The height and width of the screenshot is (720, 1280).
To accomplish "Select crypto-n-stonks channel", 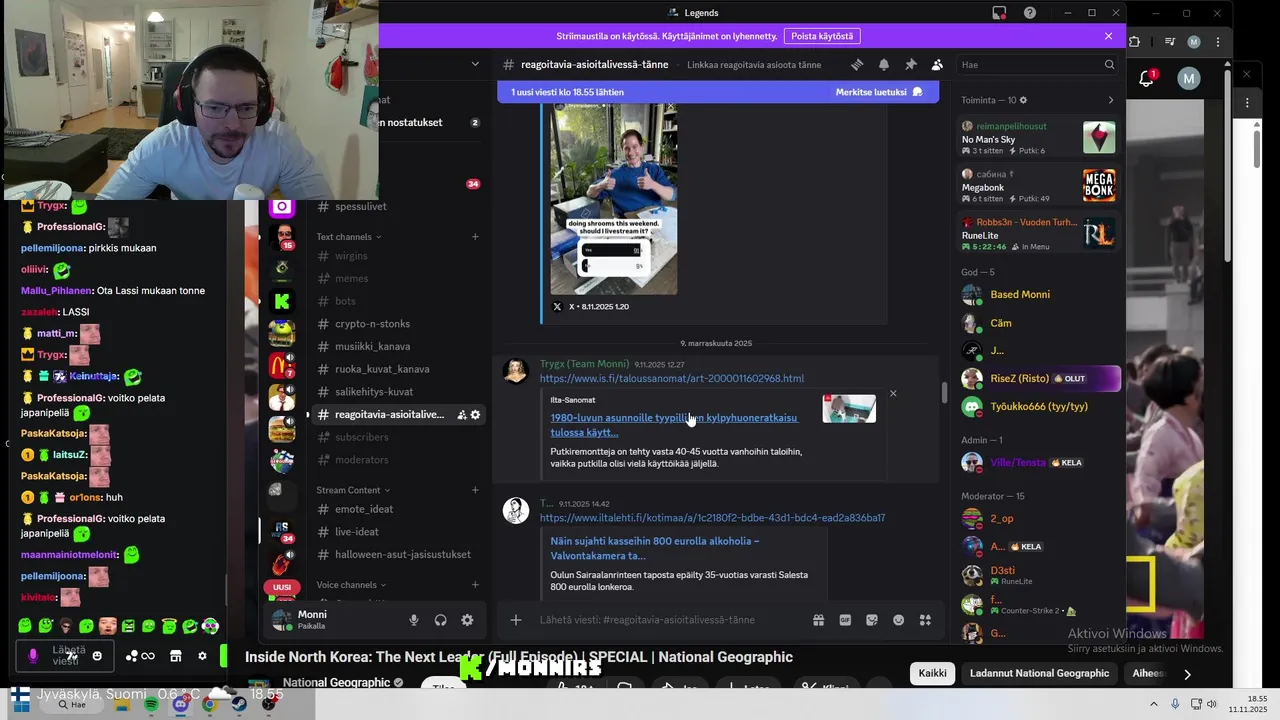I will click(397, 324).
